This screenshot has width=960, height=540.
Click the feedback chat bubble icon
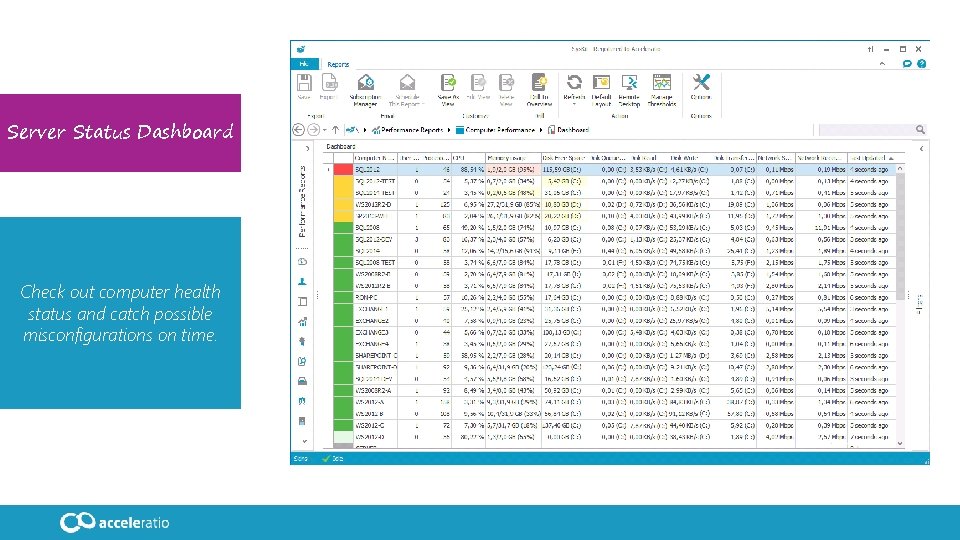[x=907, y=64]
